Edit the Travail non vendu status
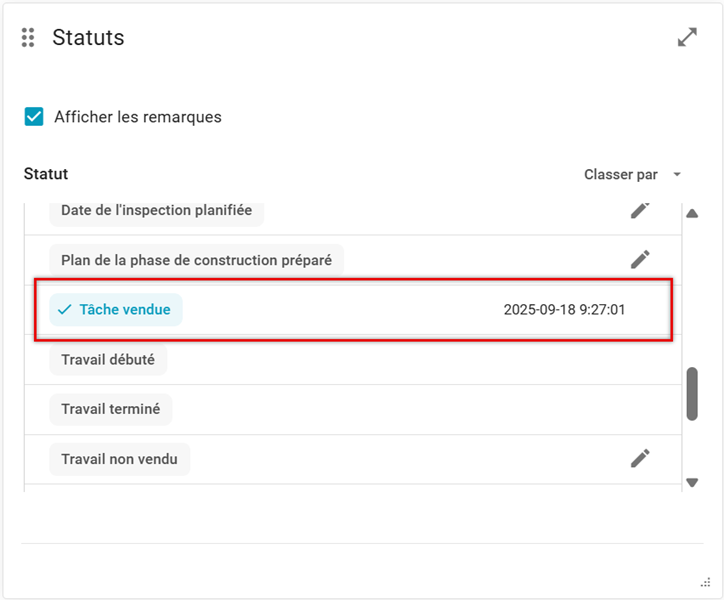This screenshot has height=600, width=724. tap(640, 458)
